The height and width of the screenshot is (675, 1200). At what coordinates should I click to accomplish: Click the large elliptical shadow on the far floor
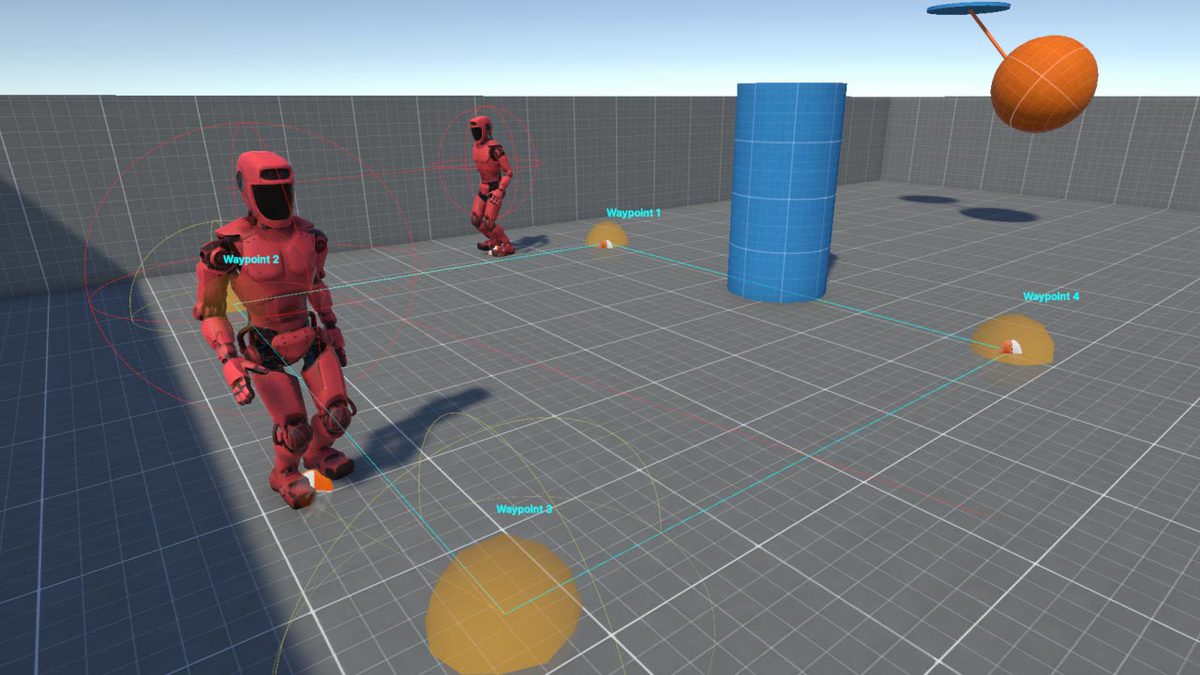(x=999, y=214)
